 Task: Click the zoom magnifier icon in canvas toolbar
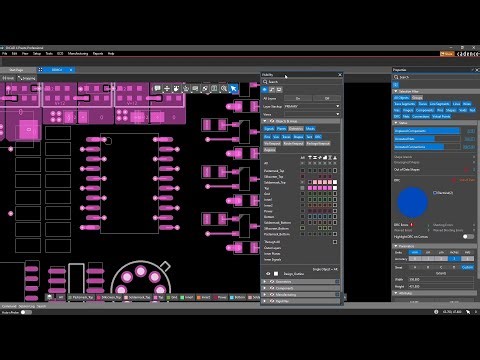click(x=224, y=89)
